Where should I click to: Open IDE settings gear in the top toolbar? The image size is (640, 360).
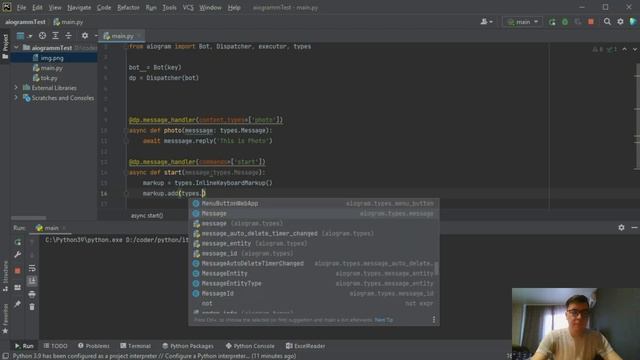click(620, 22)
